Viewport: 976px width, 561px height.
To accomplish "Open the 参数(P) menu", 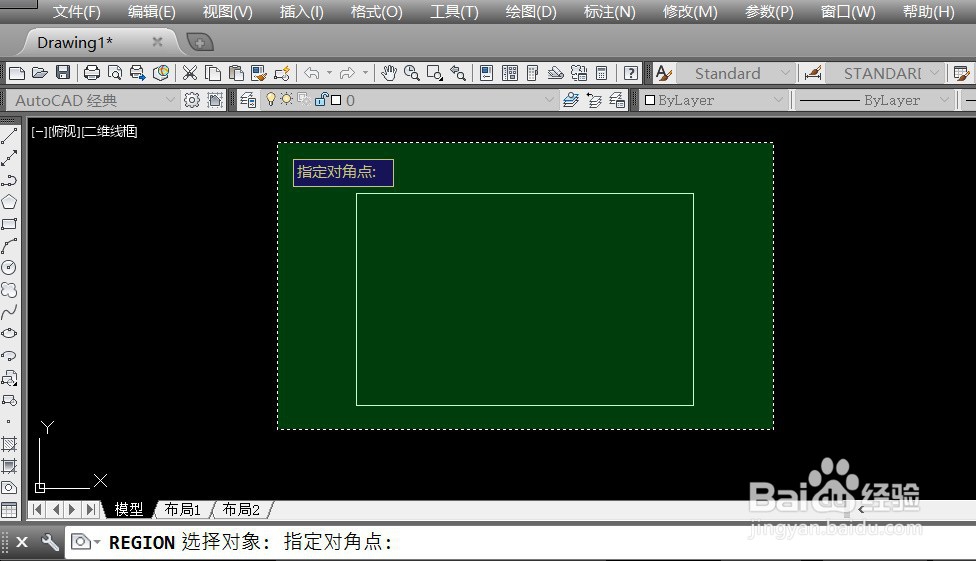I will point(769,11).
